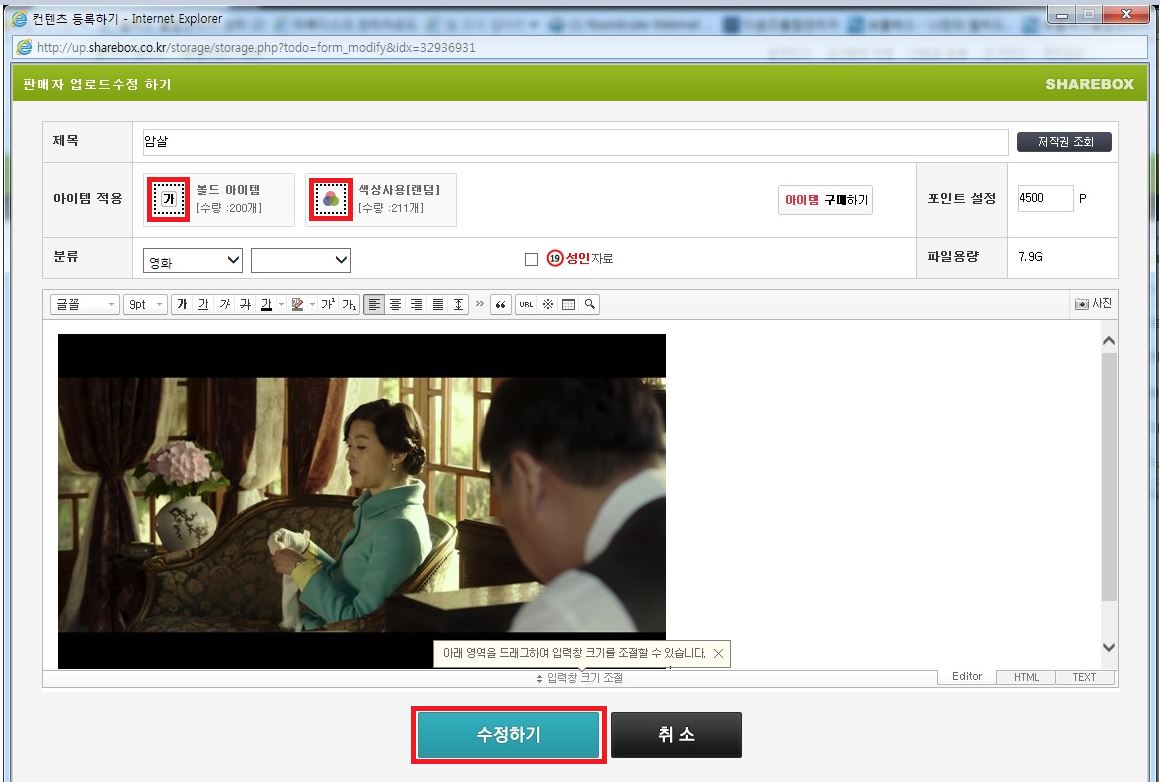Click the bold text toolbar icon
Image resolution: width=1160 pixels, height=782 pixels.
pyautogui.click(x=181, y=305)
